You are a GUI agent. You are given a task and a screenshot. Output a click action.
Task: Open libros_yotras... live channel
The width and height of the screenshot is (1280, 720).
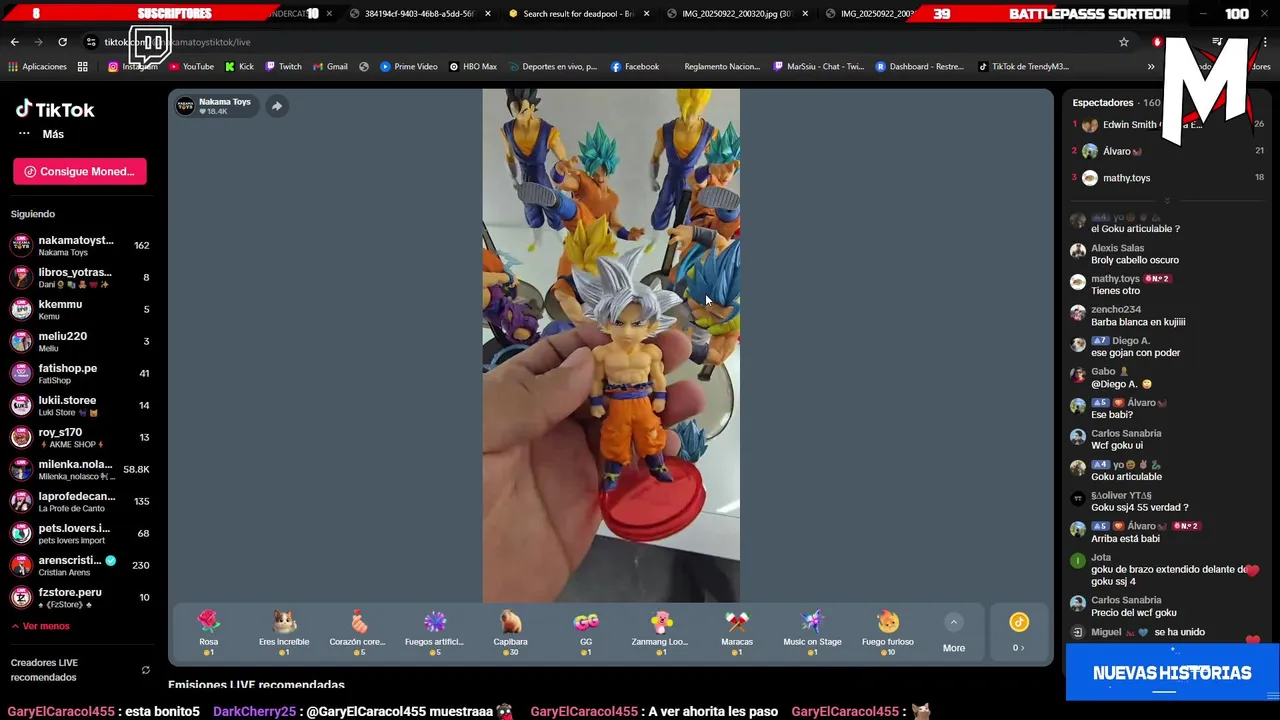point(80,278)
